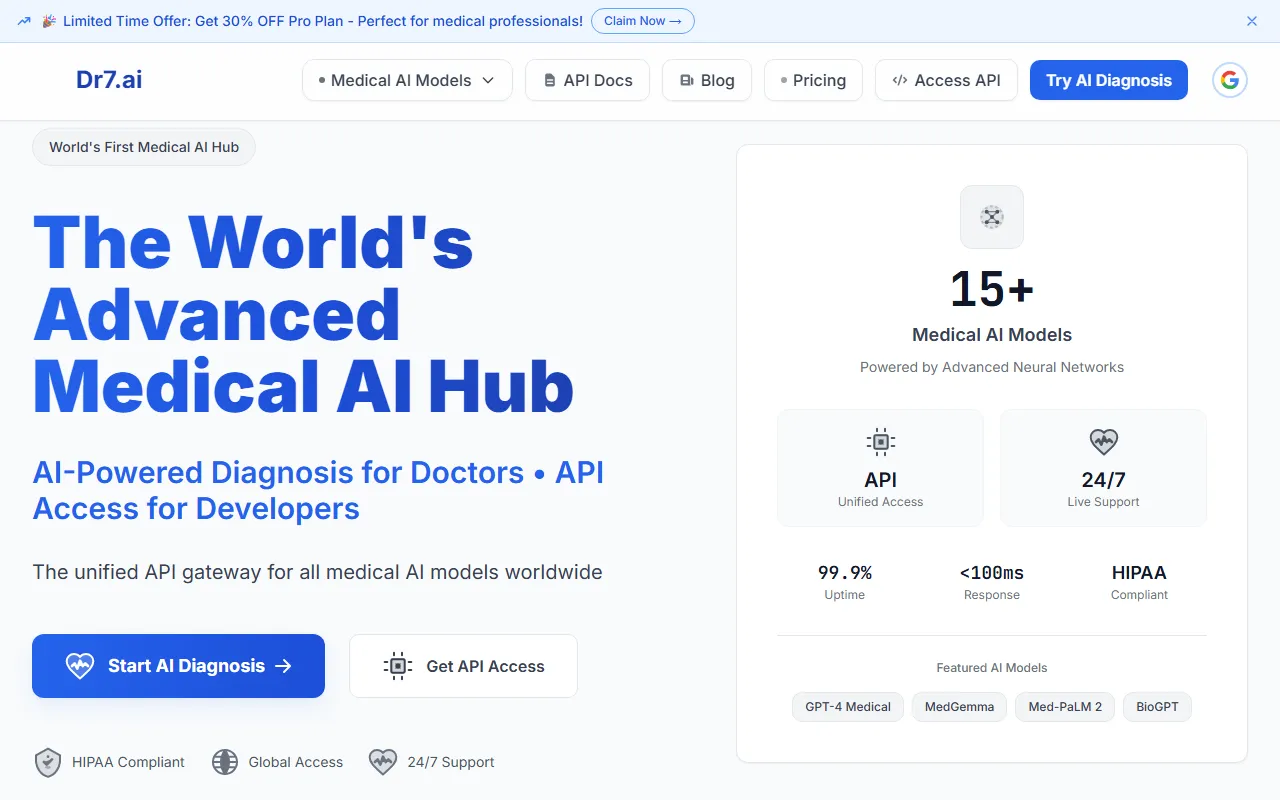Click the heartbeat icon in 24/7 card
Viewport: 1280px width, 800px height.
pyautogui.click(x=1103, y=442)
